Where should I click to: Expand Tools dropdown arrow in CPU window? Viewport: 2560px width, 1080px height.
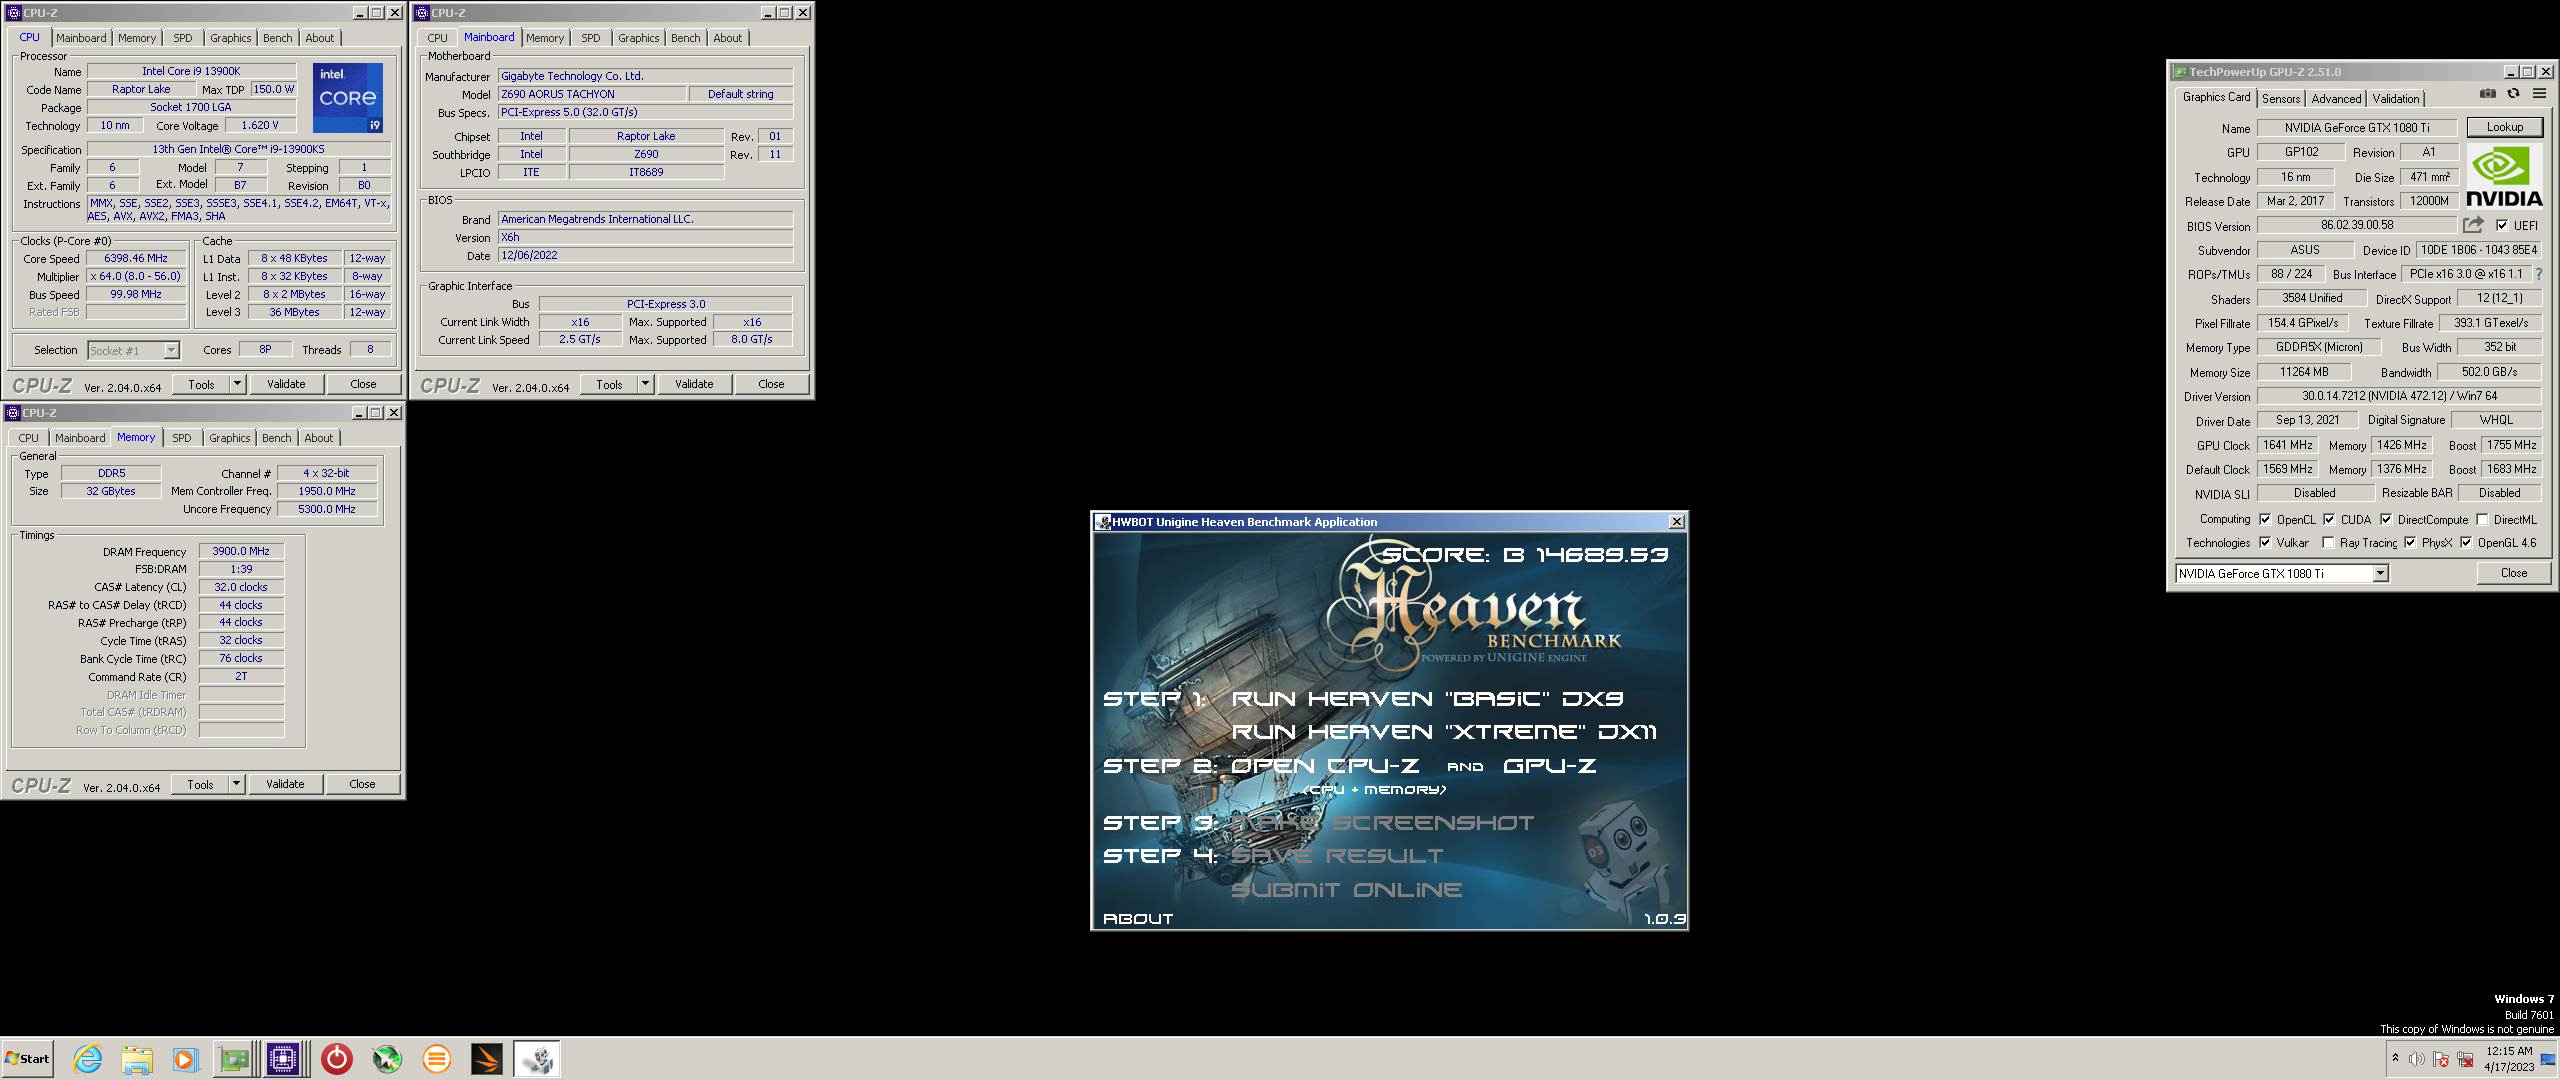tap(237, 384)
